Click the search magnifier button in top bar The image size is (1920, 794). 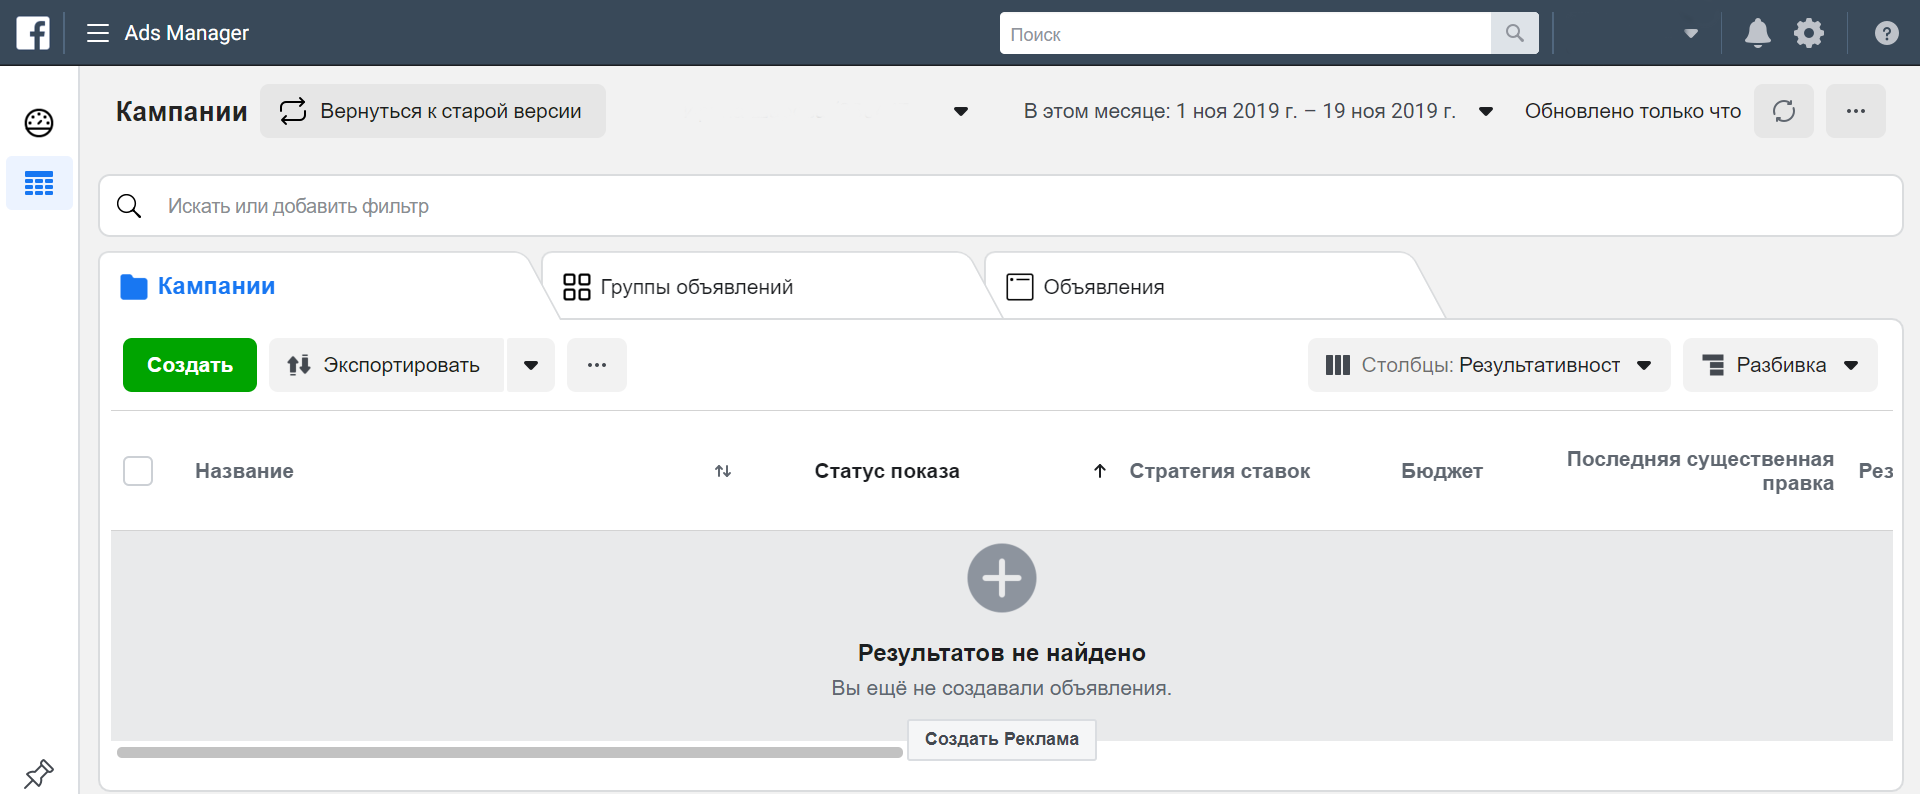[x=1515, y=33]
